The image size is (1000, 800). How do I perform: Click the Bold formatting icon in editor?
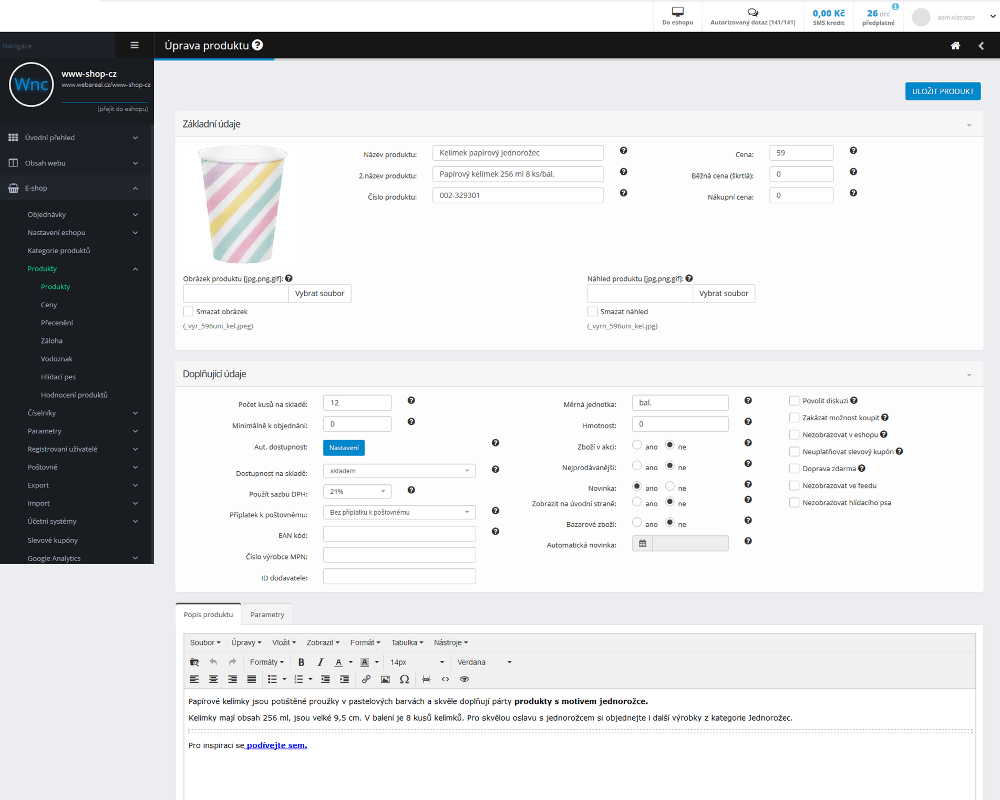(x=301, y=662)
